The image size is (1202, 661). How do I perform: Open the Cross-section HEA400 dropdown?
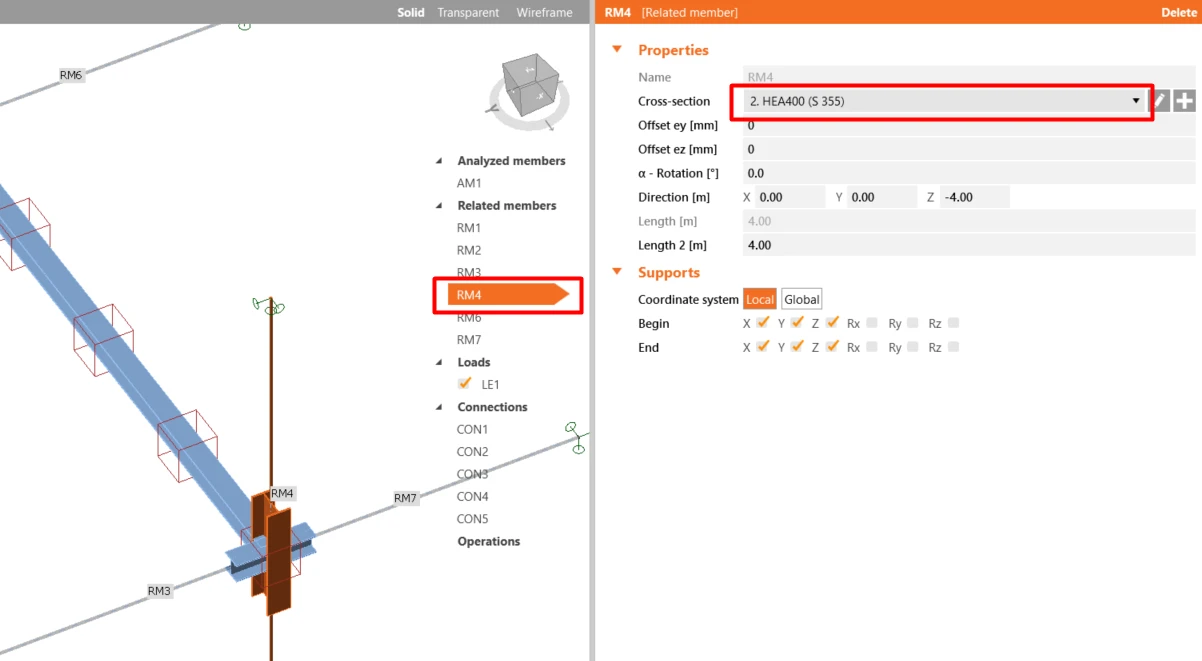945,101
